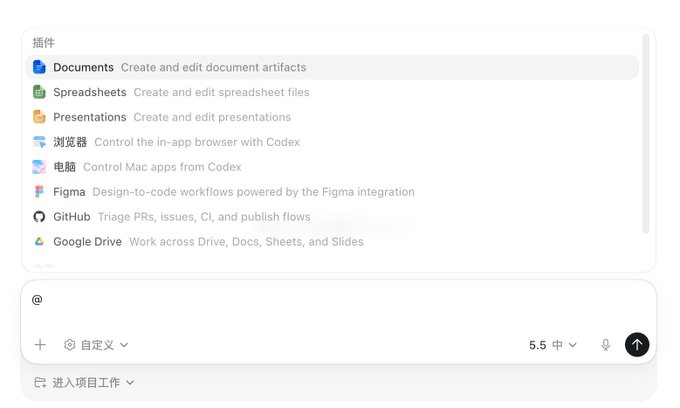680x408 pixels.
Task: Click the Google Drive triangle icon
Action: 39,242
